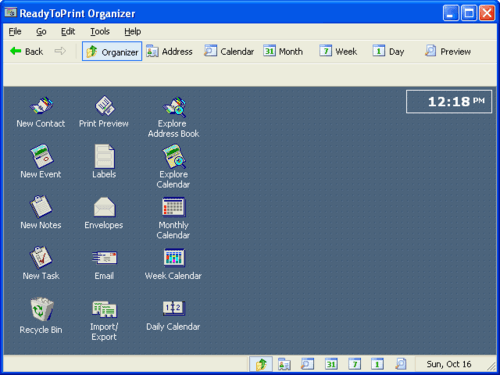Image resolution: width=500 pixels, height=375 pixels.
Task: Open the File menu
Action: 15,32
